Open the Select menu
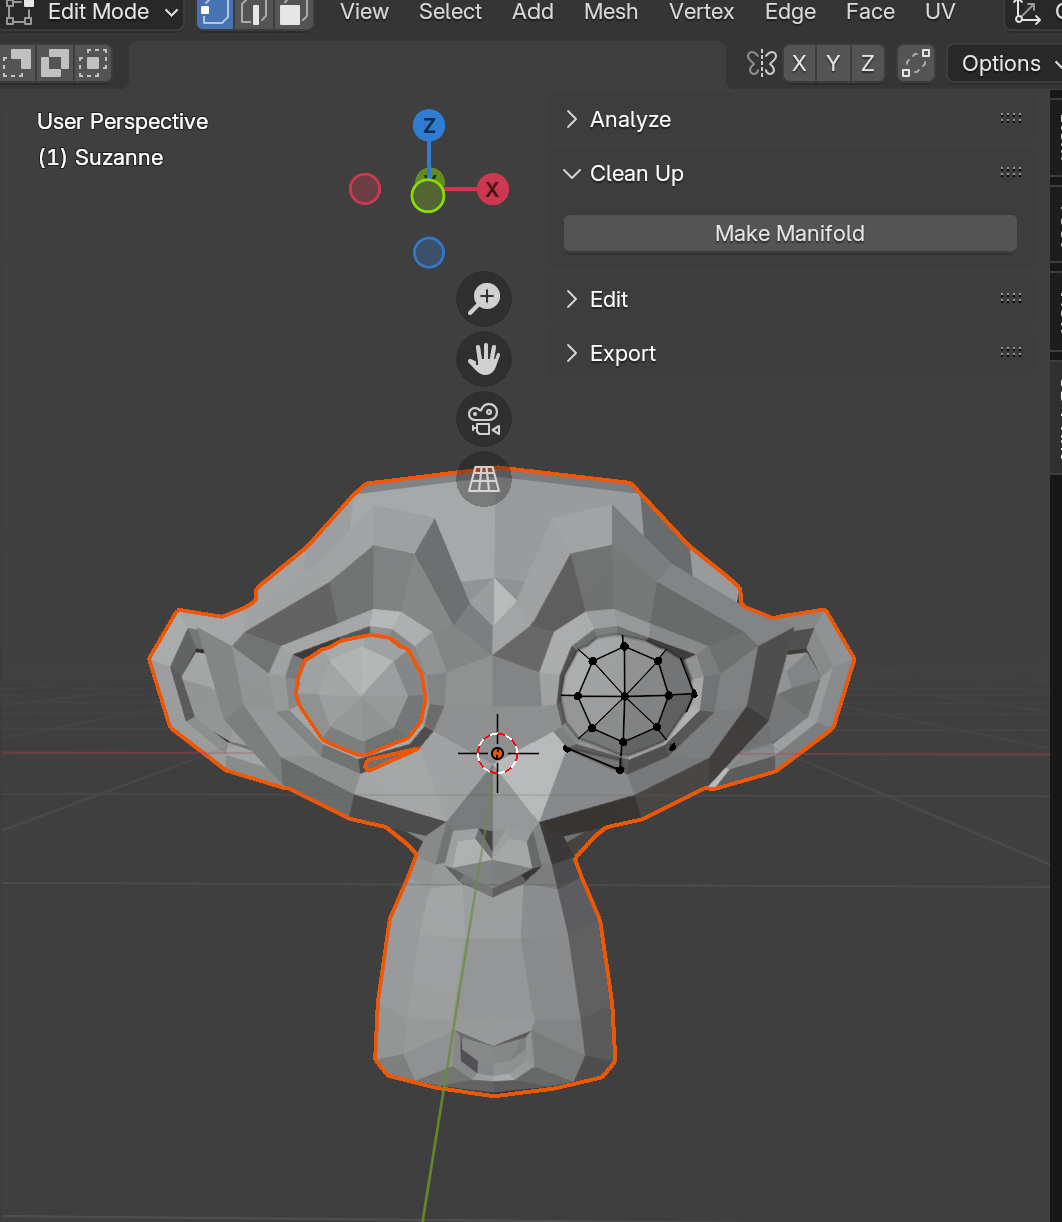 [450, 12]
